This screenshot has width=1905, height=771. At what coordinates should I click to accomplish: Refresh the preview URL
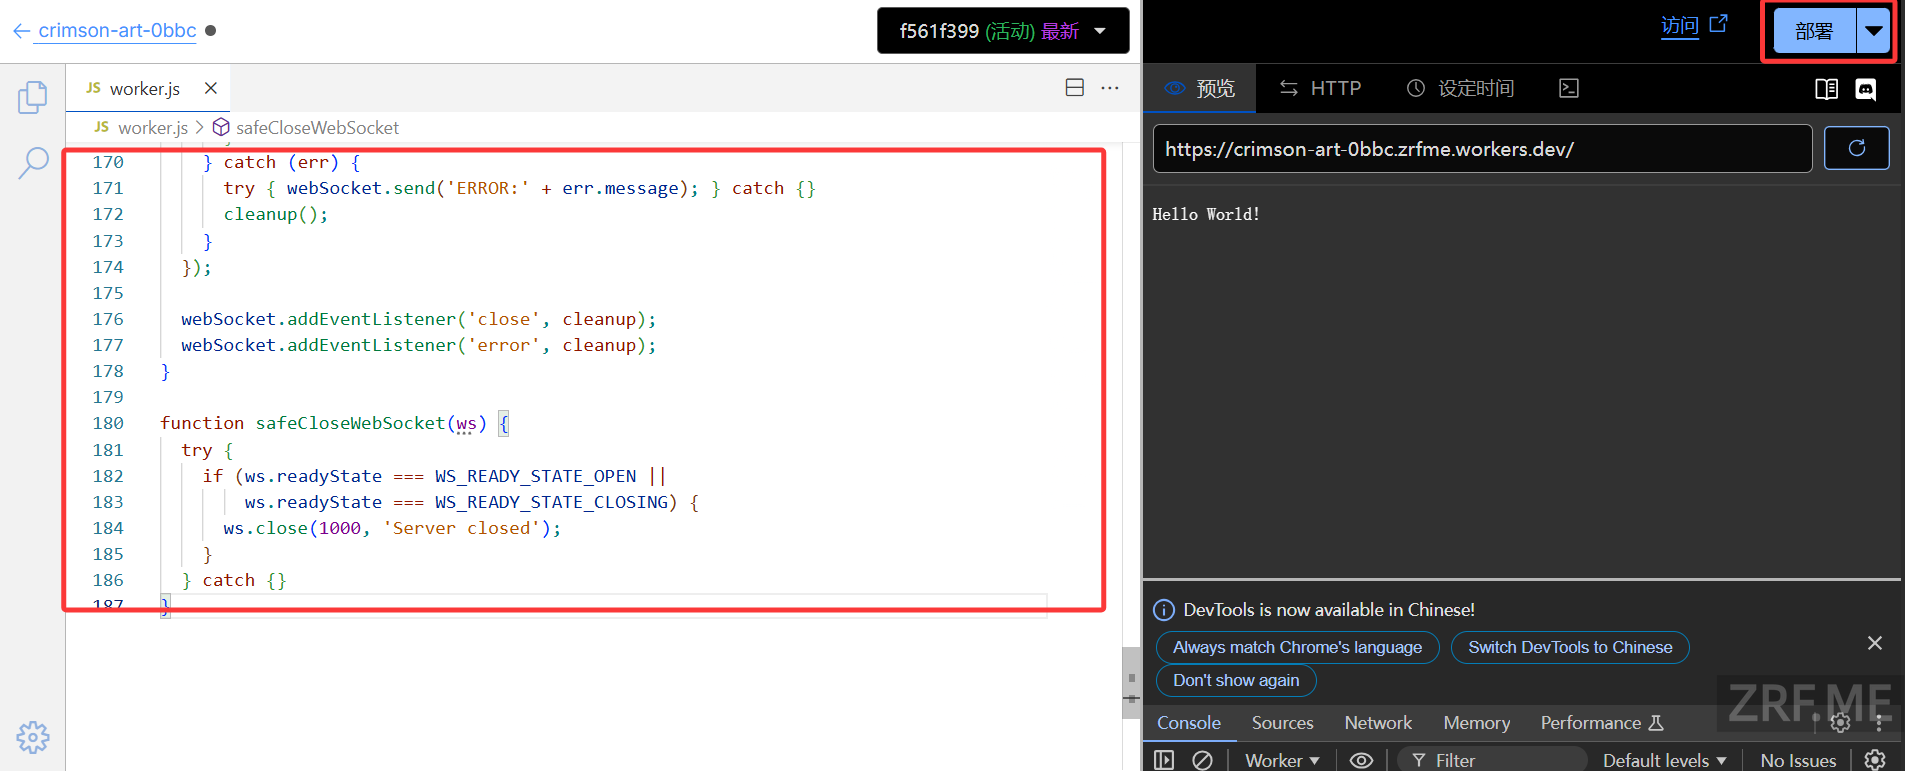coord(1856,148)
